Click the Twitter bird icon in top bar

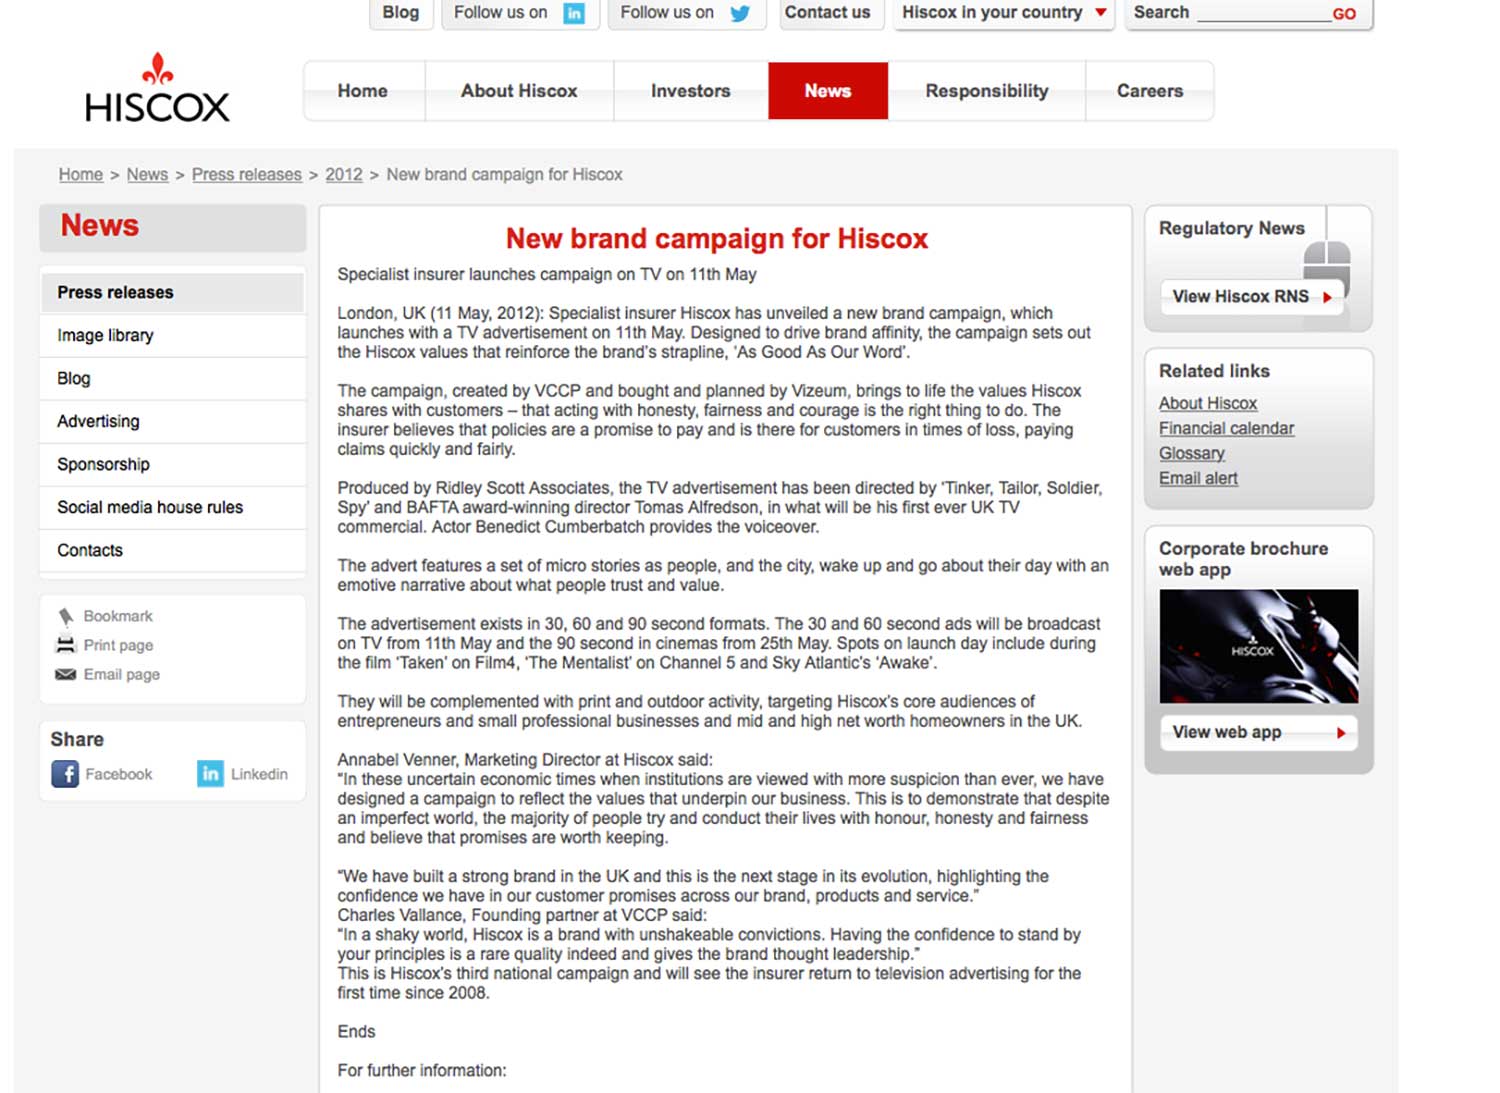point(740,13)
